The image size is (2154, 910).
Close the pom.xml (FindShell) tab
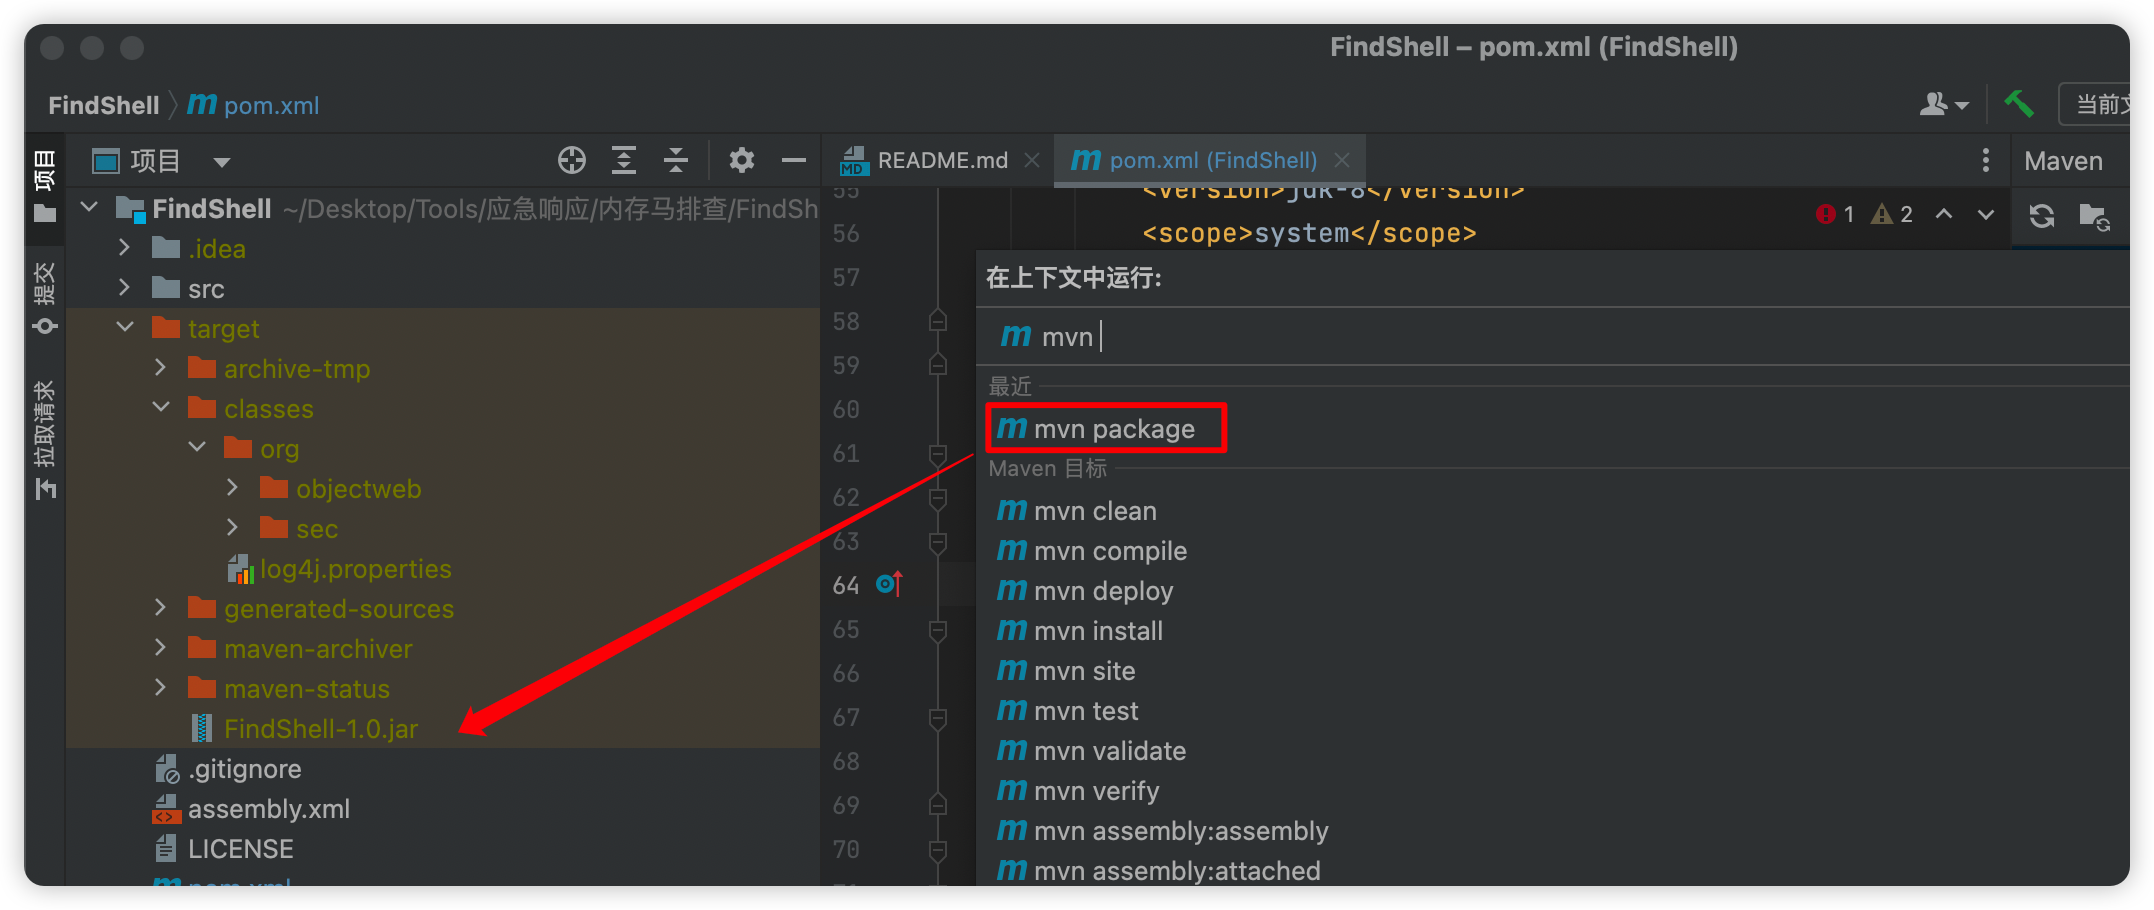click(1342, 160)
